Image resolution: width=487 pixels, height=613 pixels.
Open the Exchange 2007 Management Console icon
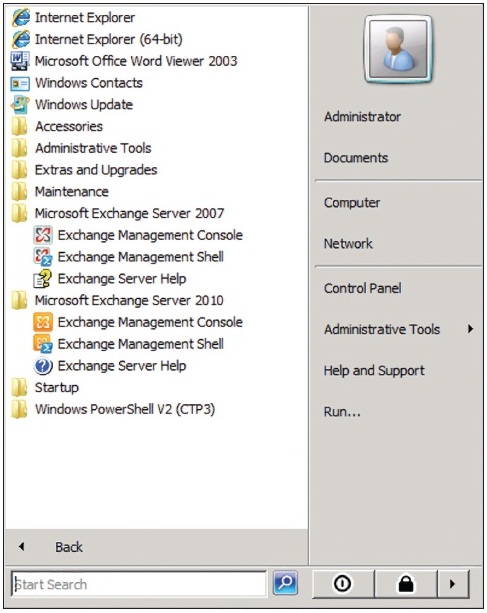point(43,235)
